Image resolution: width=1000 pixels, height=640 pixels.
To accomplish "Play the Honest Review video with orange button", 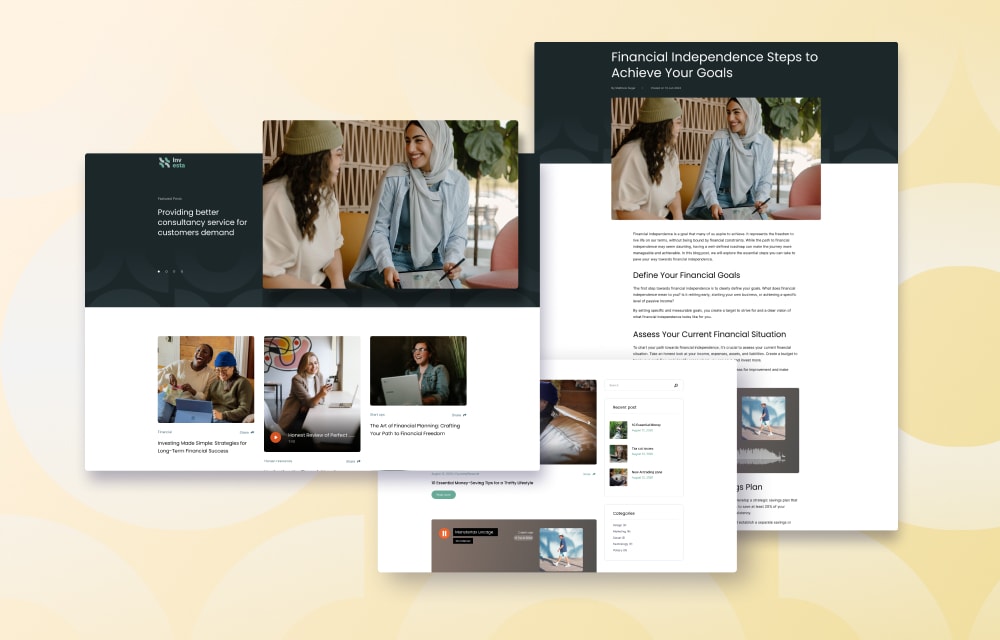I will point(276,437).
